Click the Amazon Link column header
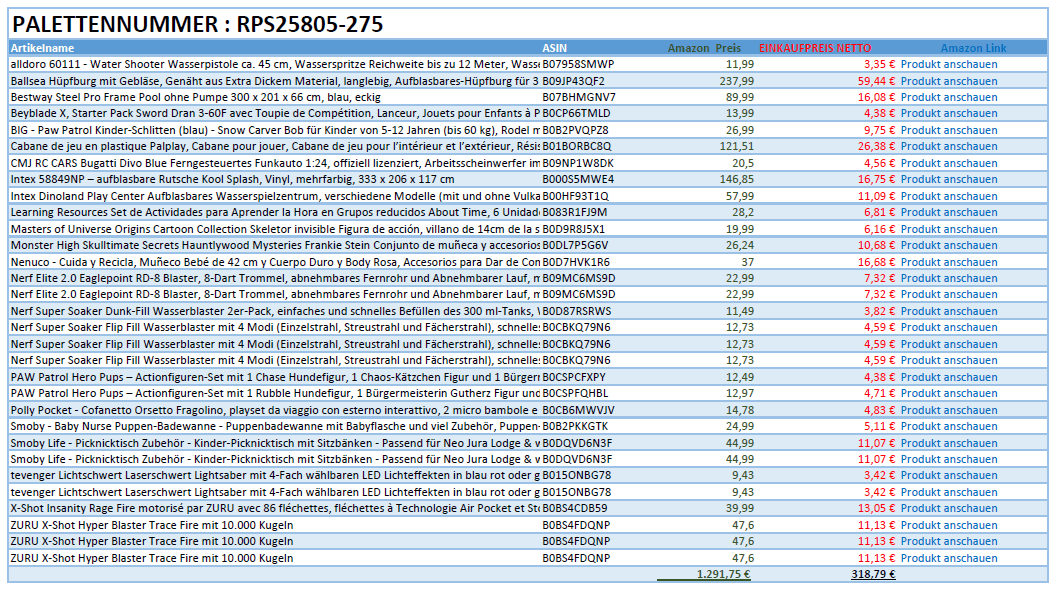The height and width of the screenshot is (594, 1060). [973, 48]
